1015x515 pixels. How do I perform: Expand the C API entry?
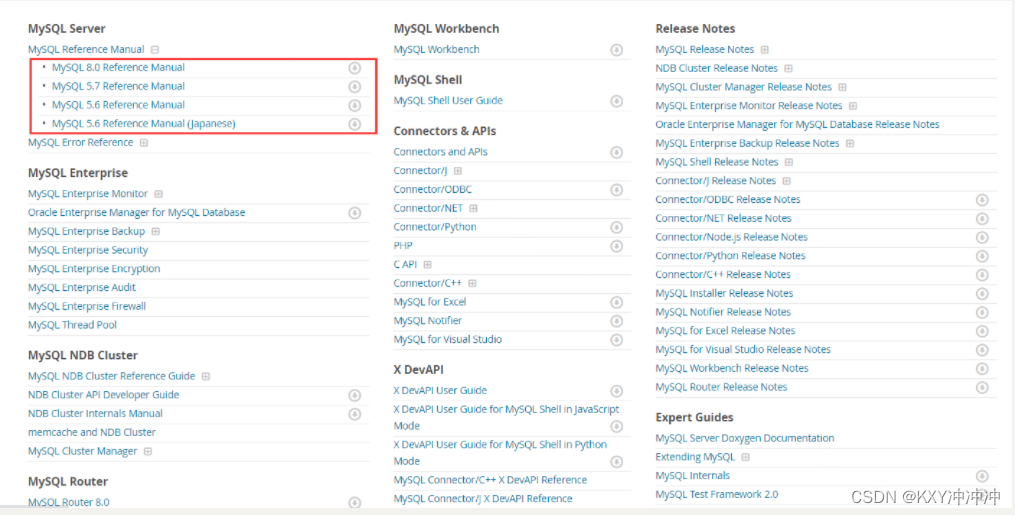pyautogui.click(x=427, y=265)
